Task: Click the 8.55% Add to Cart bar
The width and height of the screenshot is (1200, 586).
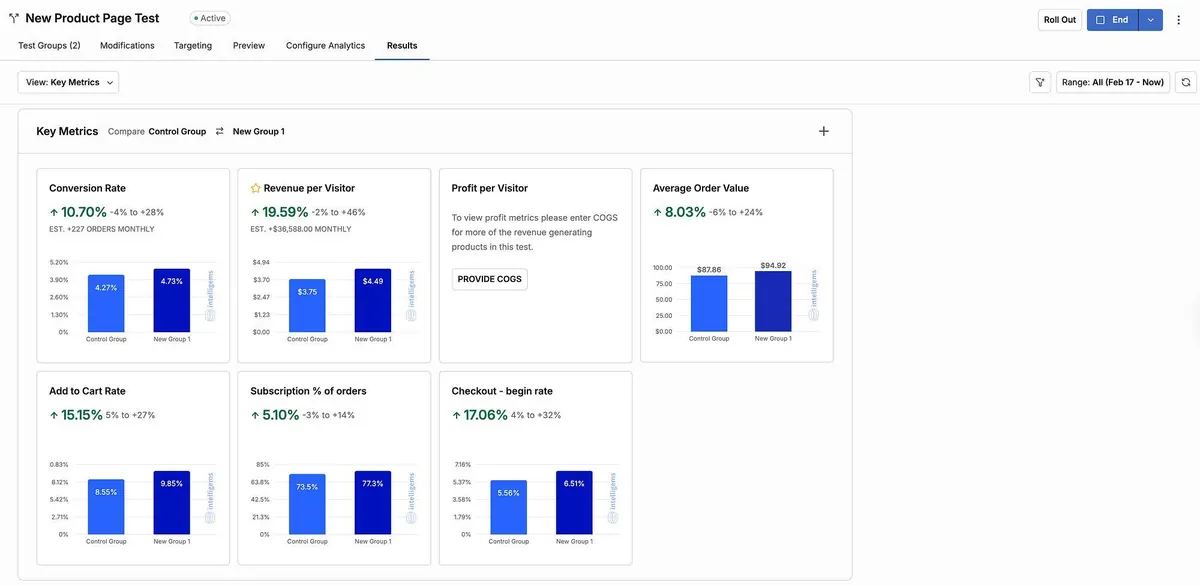Action: pyautogui.click(x=106, y=507)
